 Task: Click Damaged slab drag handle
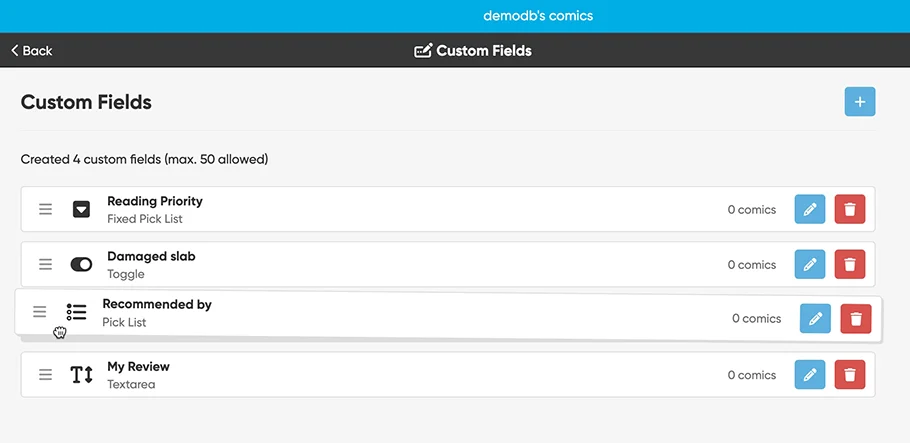[x=45, y=265]
